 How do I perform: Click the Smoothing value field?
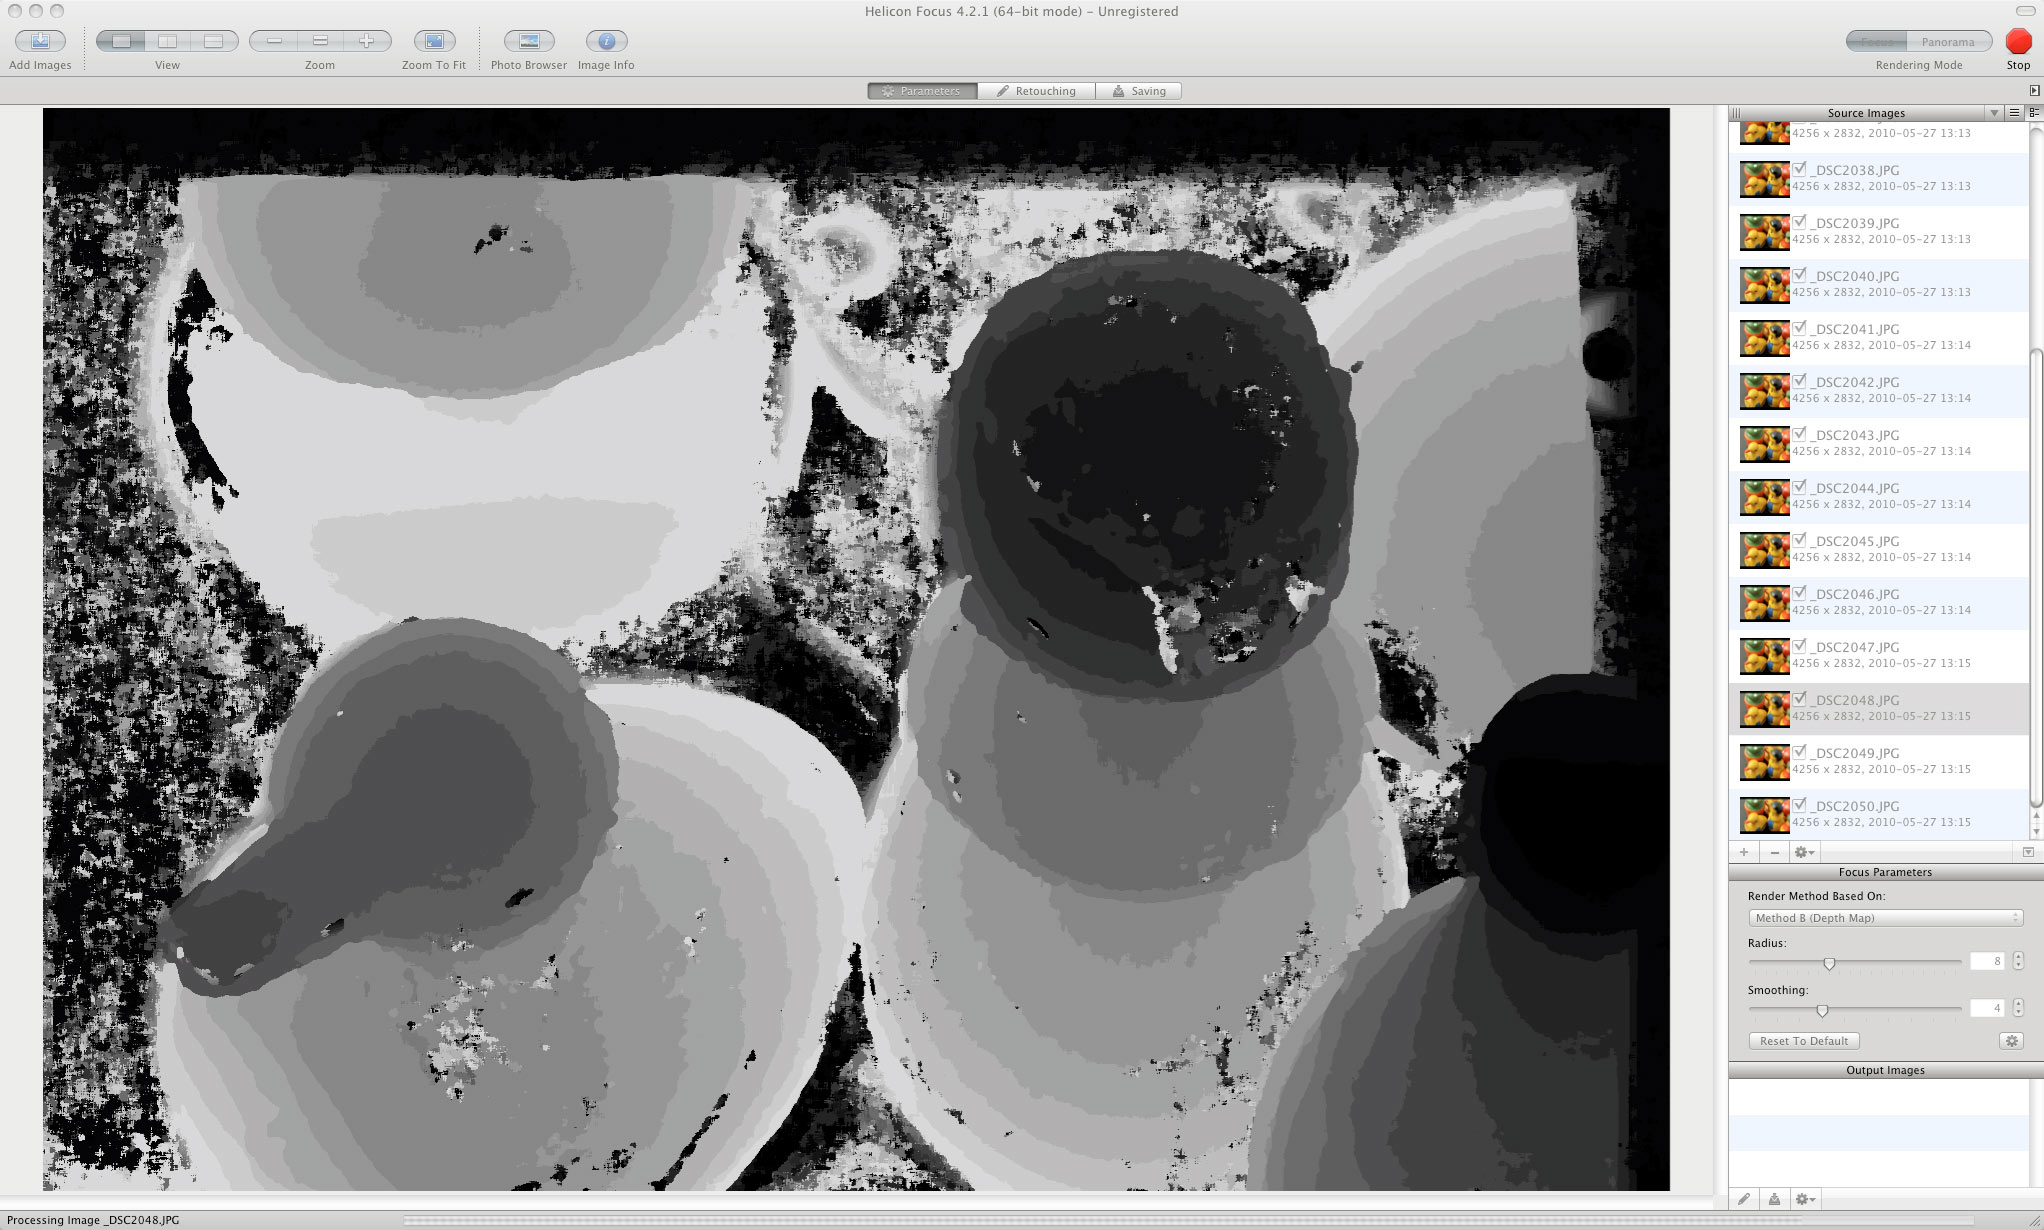pyautogui.click(x=1987, y=1008)
